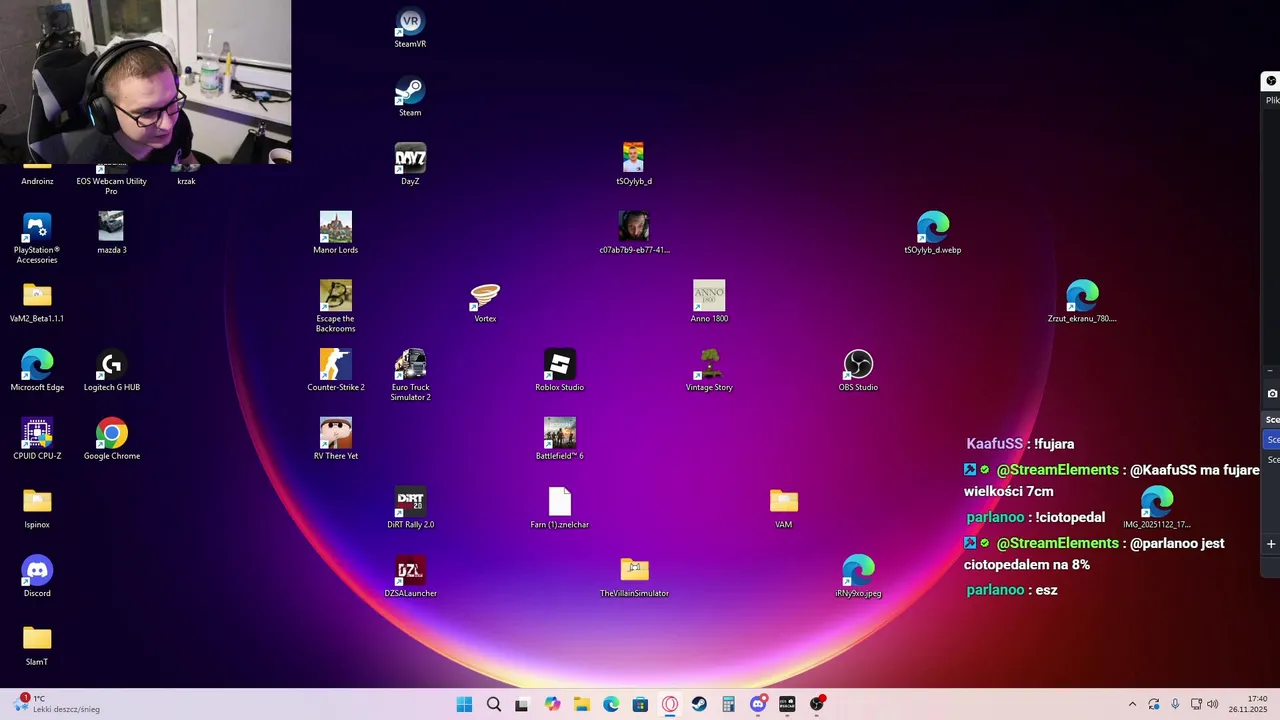Viewport: 1280px width, 720px height.
Task: Launch Copilot from the taskbar
Action: coord(552,704)
